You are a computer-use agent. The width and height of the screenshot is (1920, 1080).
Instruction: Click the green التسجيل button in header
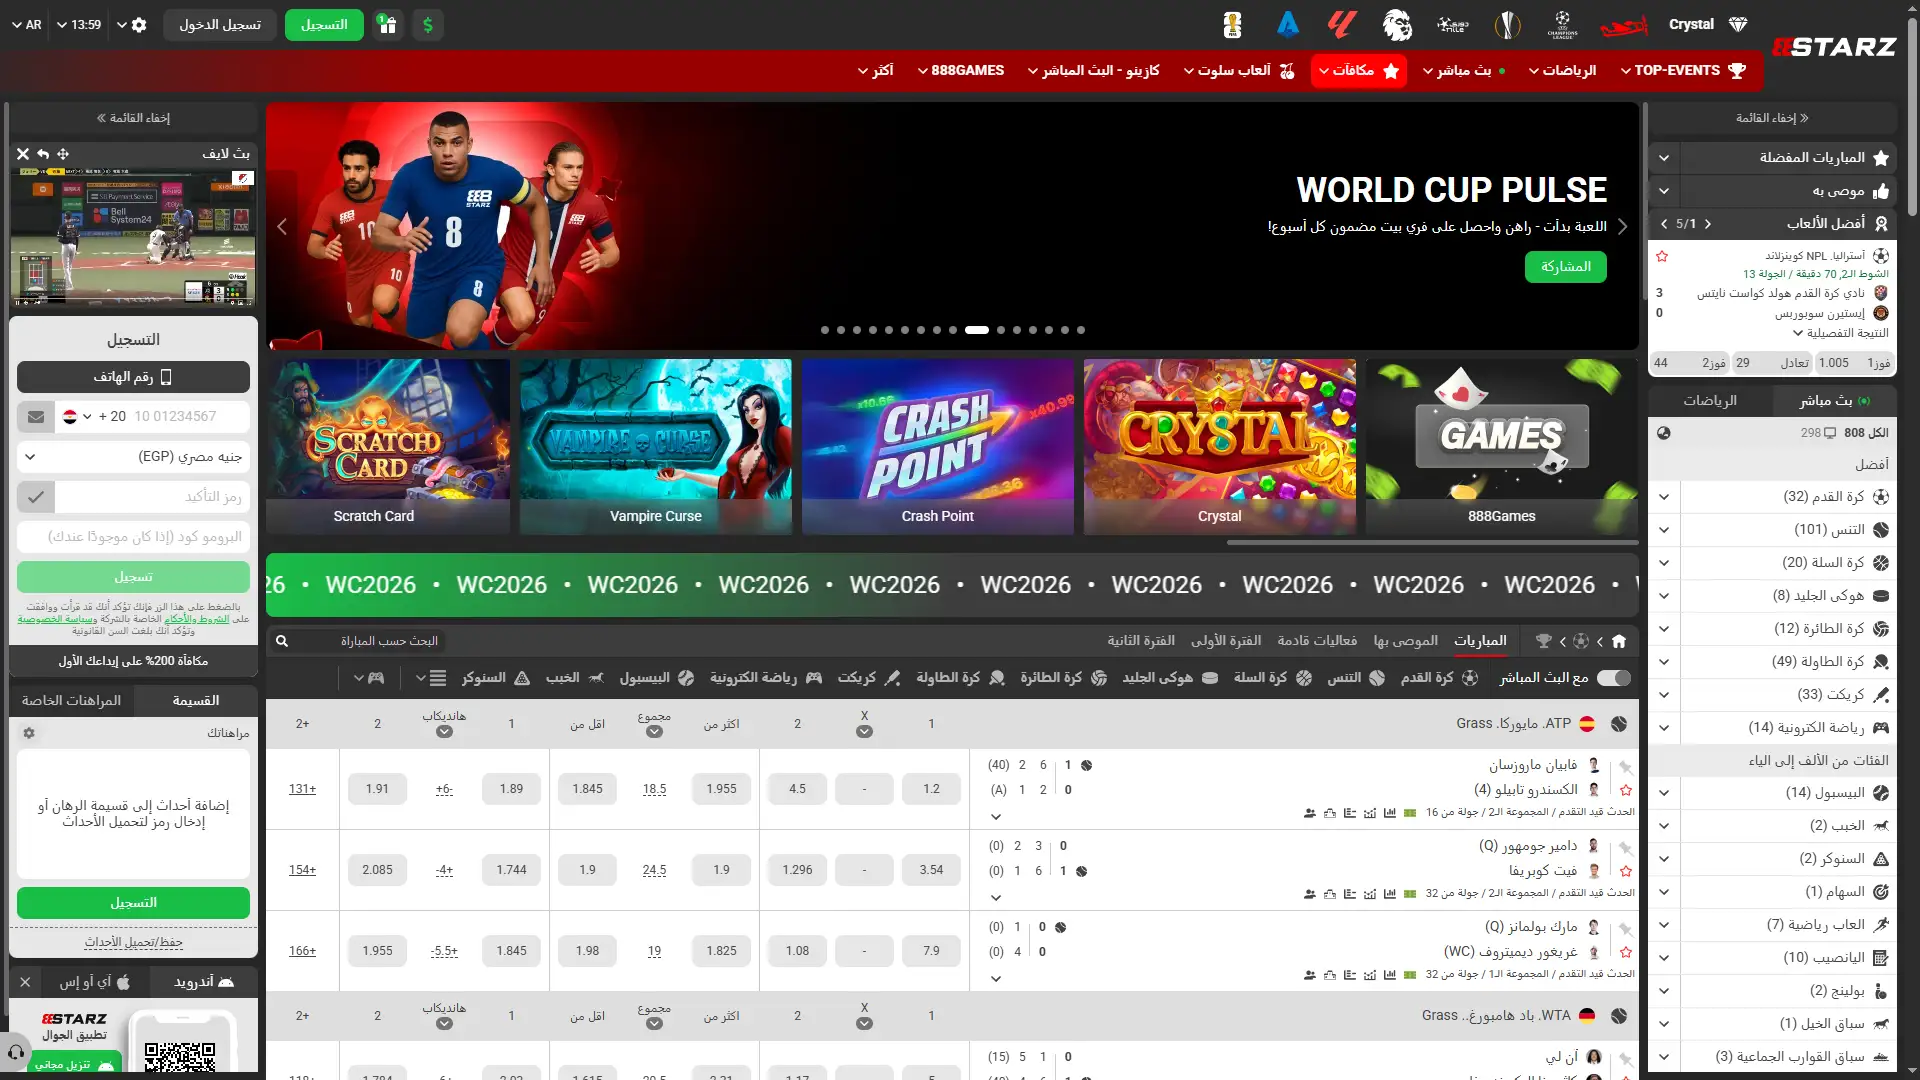[324, 25]
